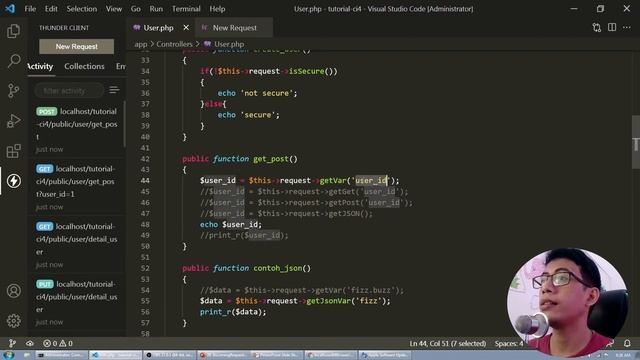The image size is (640, 360).
Task: Click the eye icon in status bar
Action: coord(30,343)
